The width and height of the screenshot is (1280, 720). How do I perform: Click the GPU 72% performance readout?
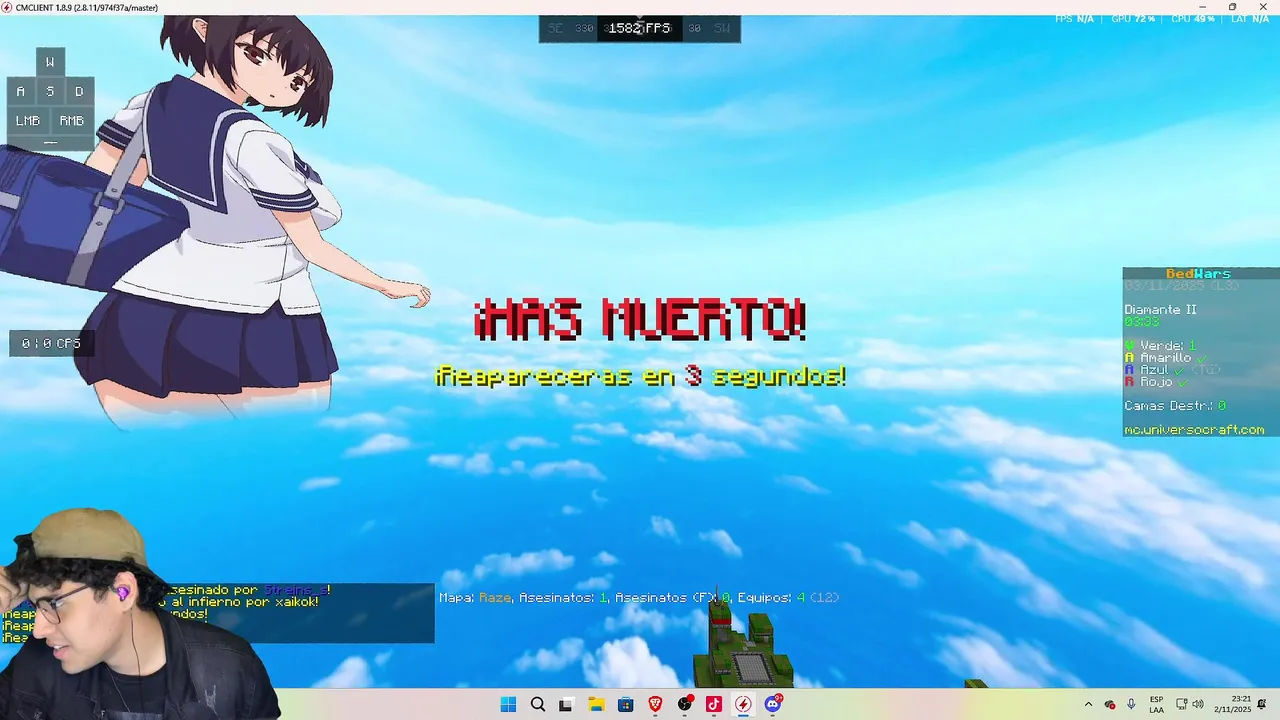click(1133, 19)
